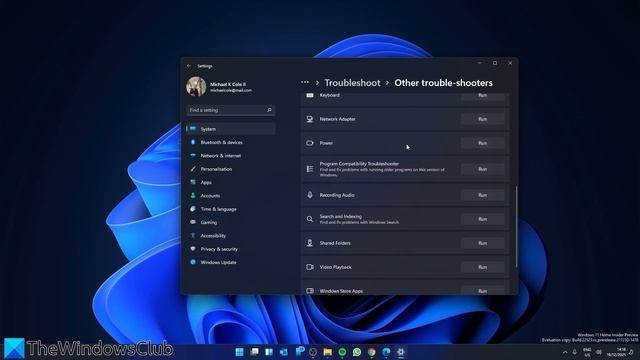Run the Shared Folders troubleshooter
The width and height of the screenshot is (640, 360).
click(482, 243)
